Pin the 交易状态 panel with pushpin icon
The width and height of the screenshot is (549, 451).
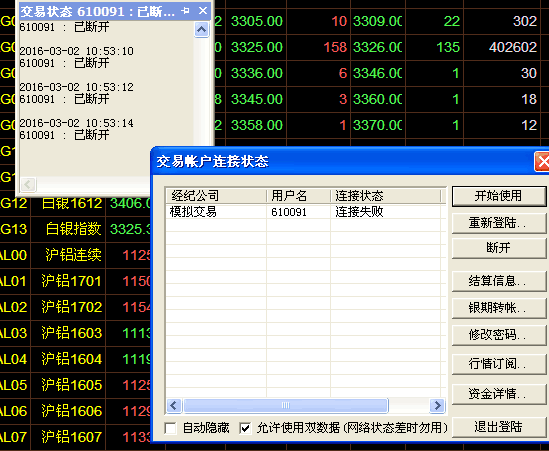point(186,11)
